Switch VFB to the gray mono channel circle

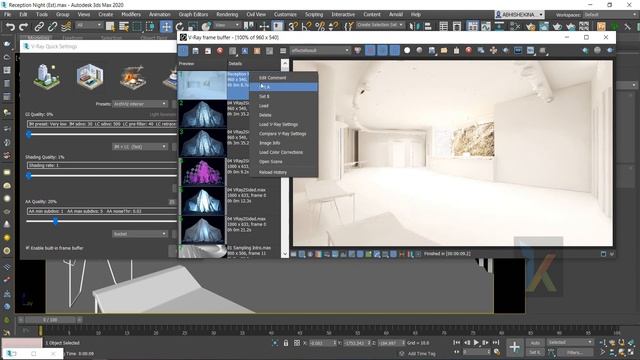coord(419,51)
